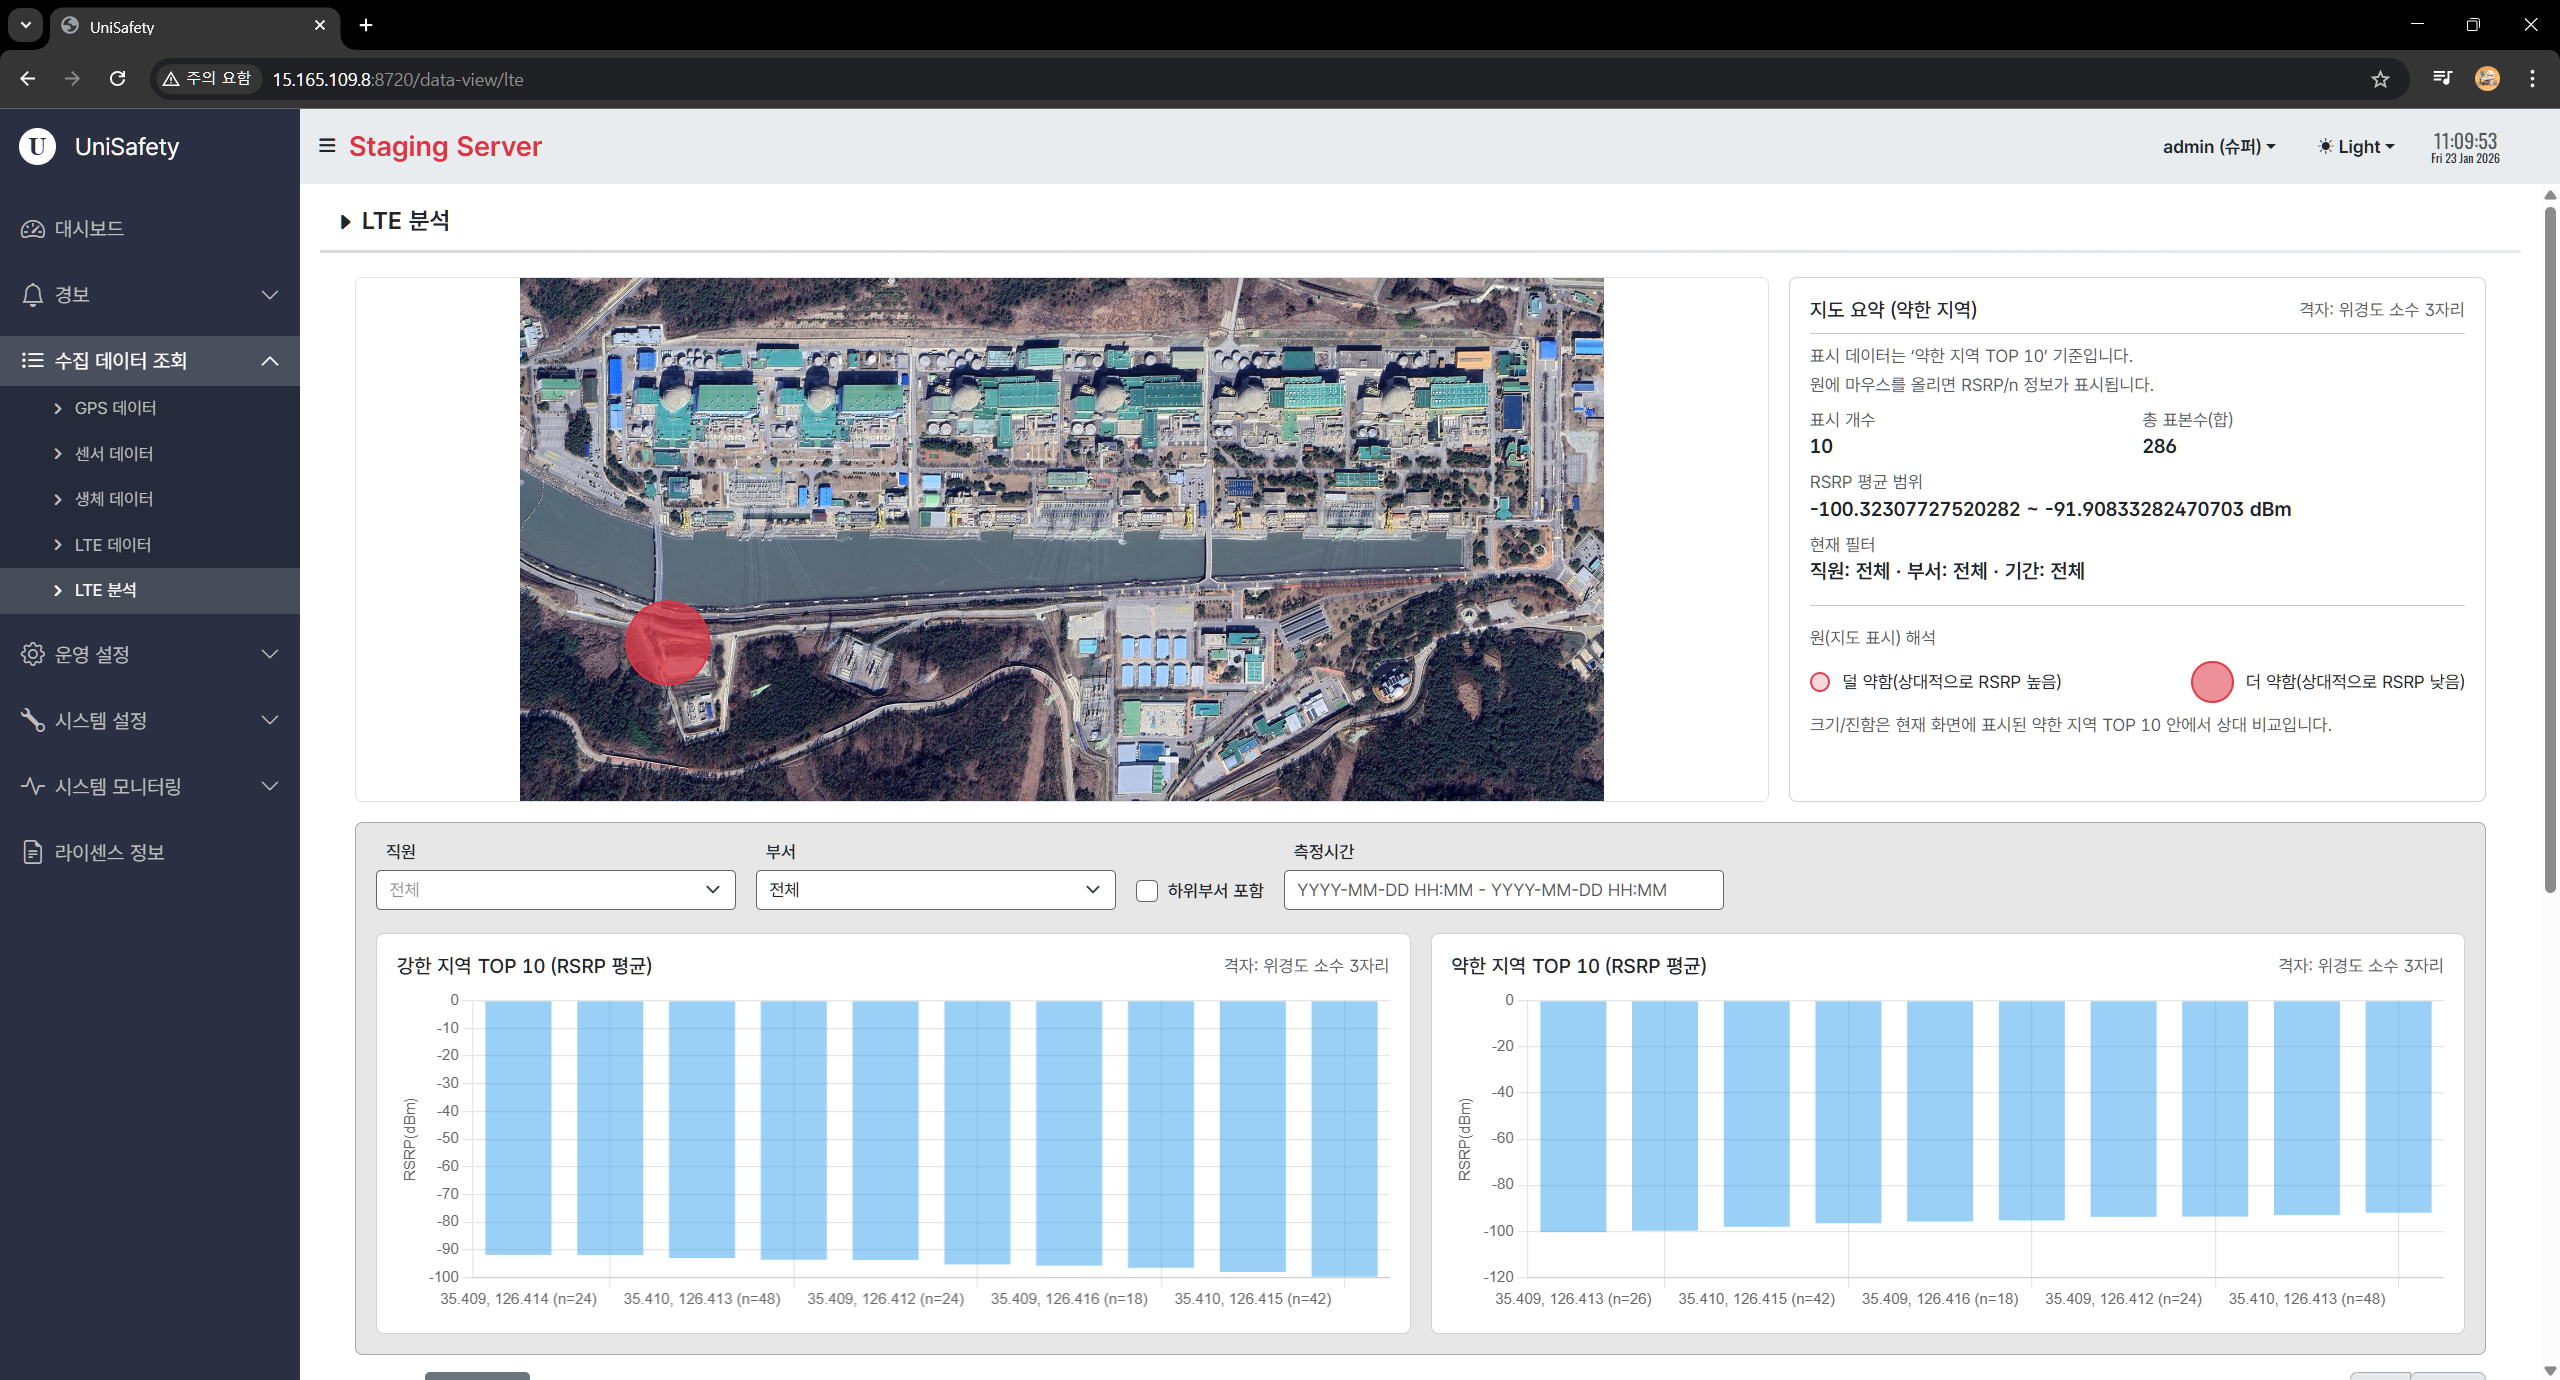2560x1380 pixels.
Task: Open the Light theme dropdown
Action: pos(2356,147)
